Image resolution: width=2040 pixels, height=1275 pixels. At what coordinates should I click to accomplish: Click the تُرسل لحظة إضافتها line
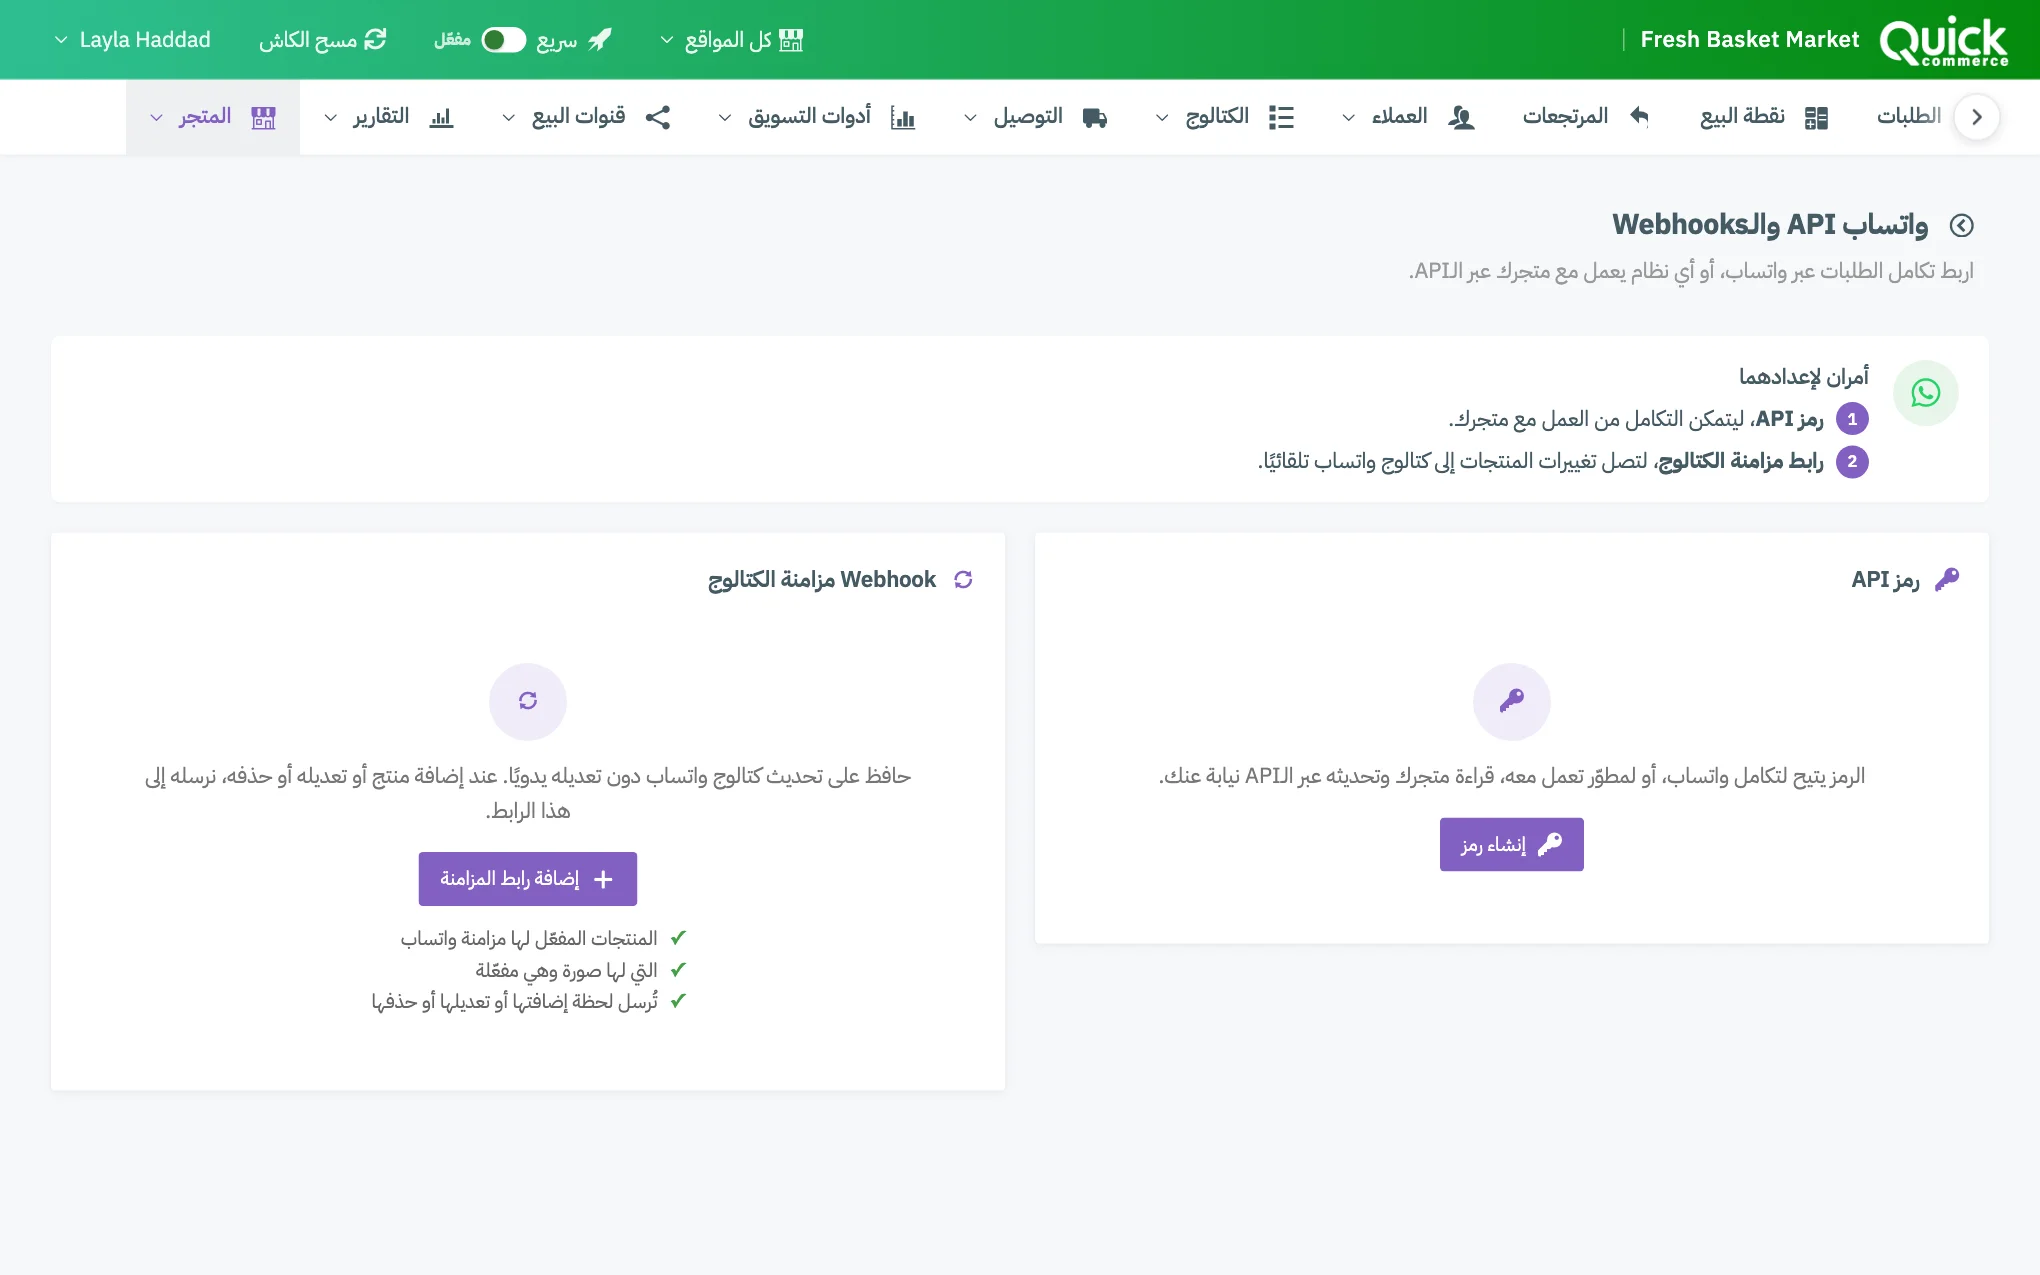pyautogui.click(x=514, y=1001)
